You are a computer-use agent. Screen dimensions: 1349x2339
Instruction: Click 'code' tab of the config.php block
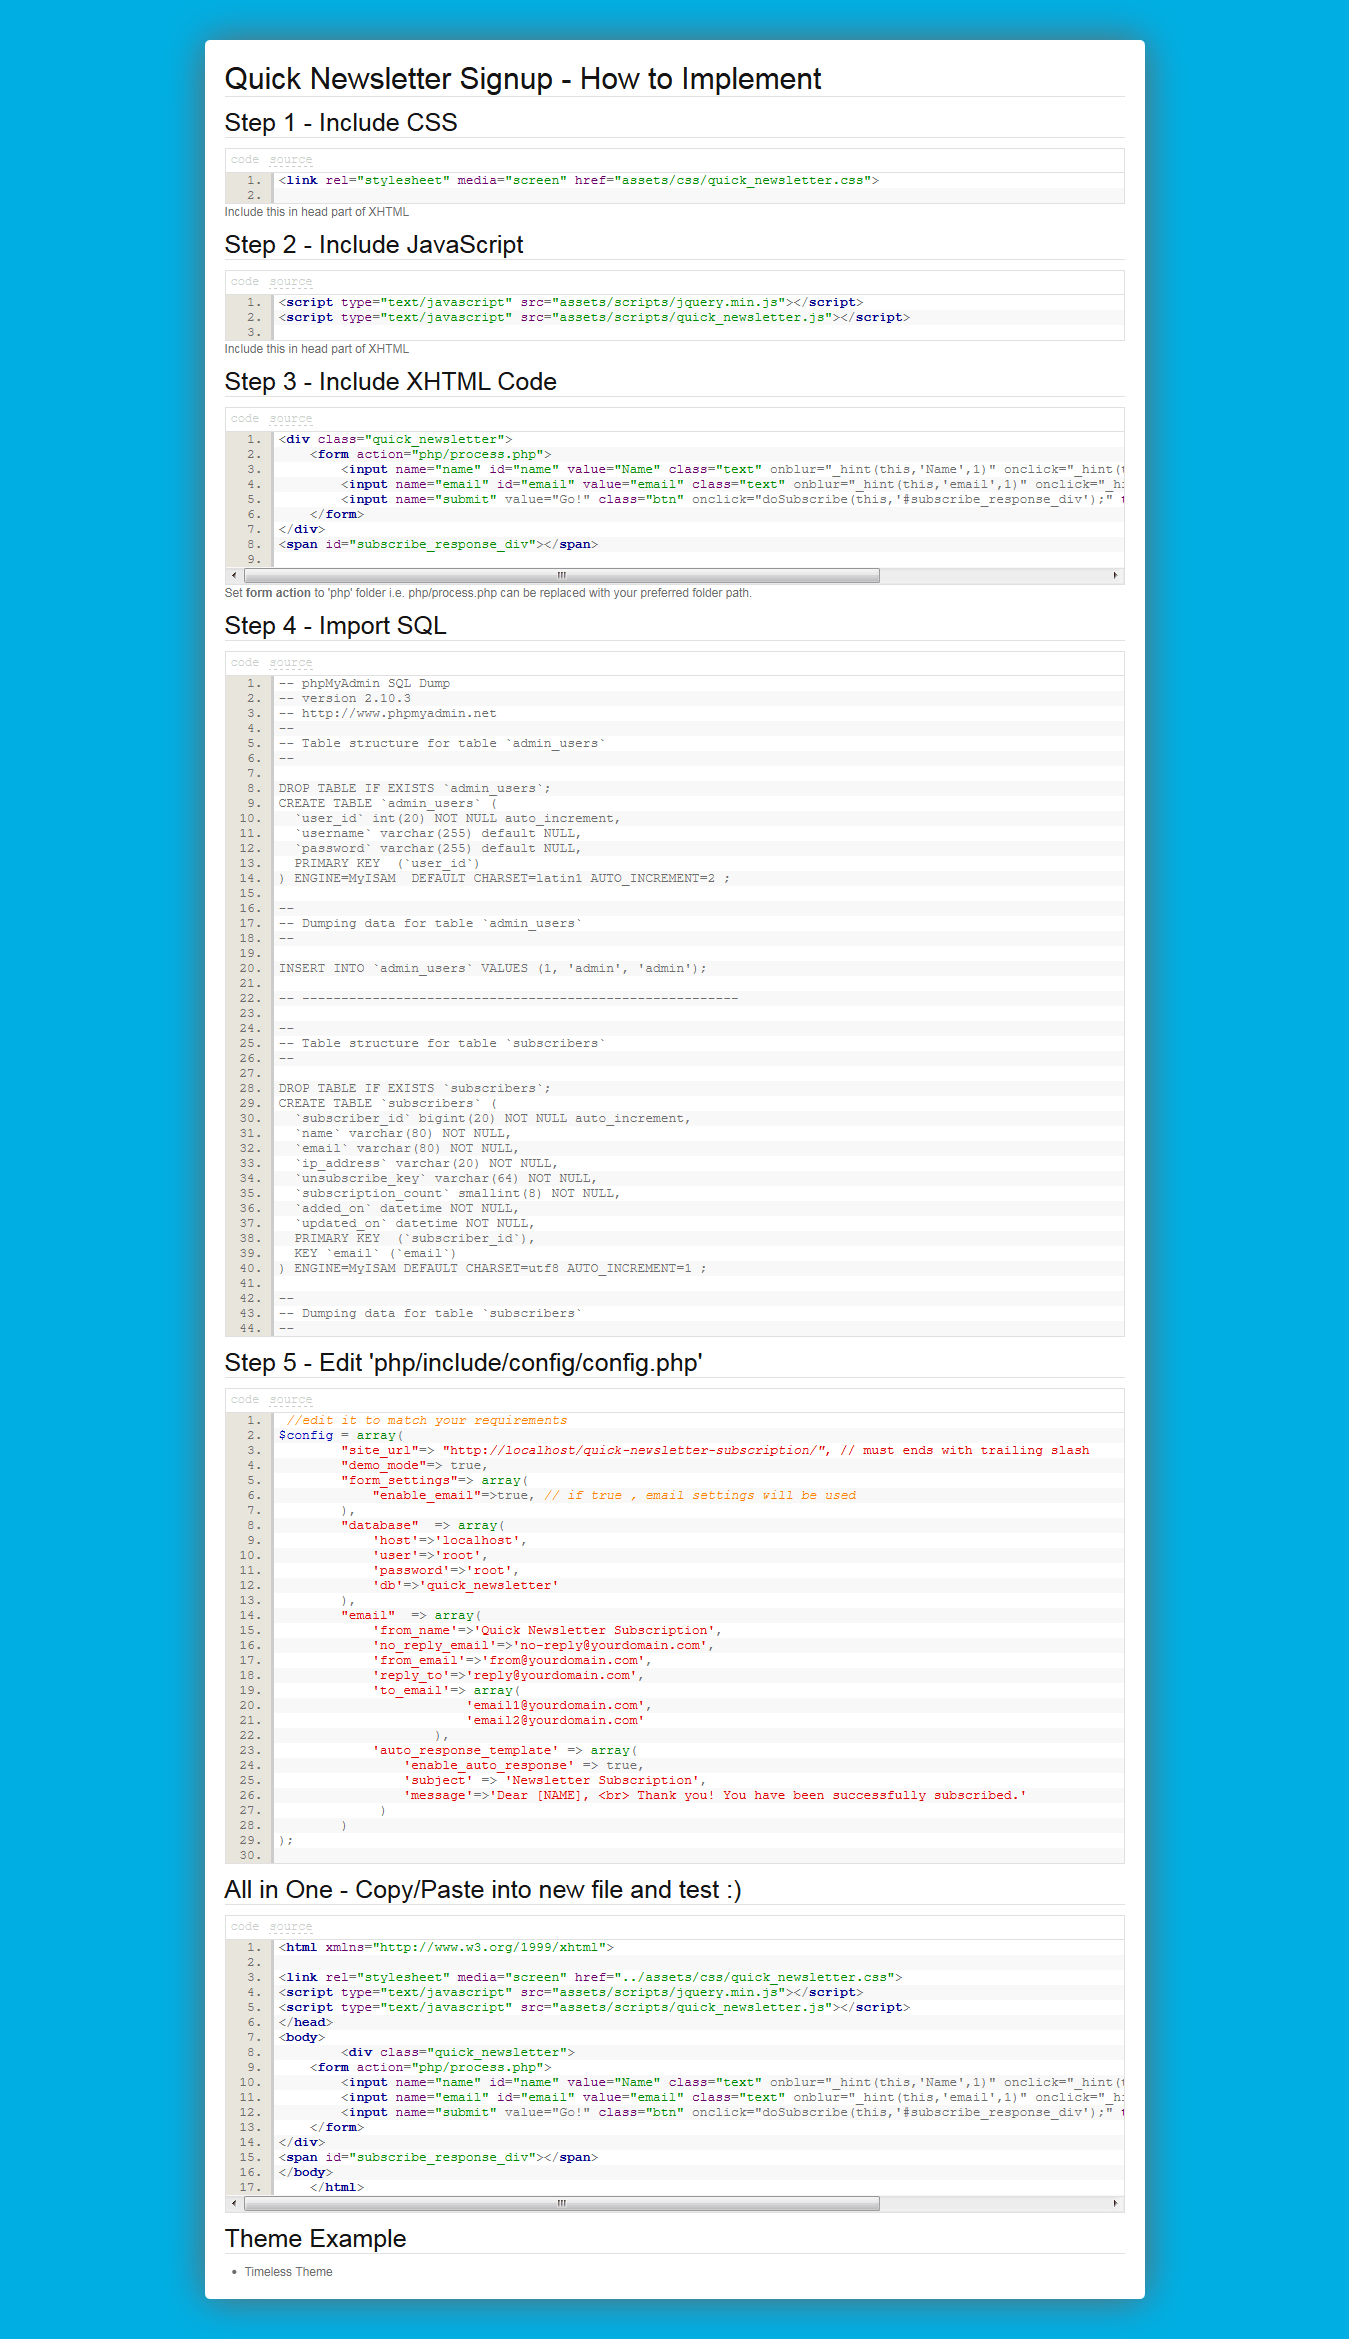pyautogui.click(x=244, y=1400)
